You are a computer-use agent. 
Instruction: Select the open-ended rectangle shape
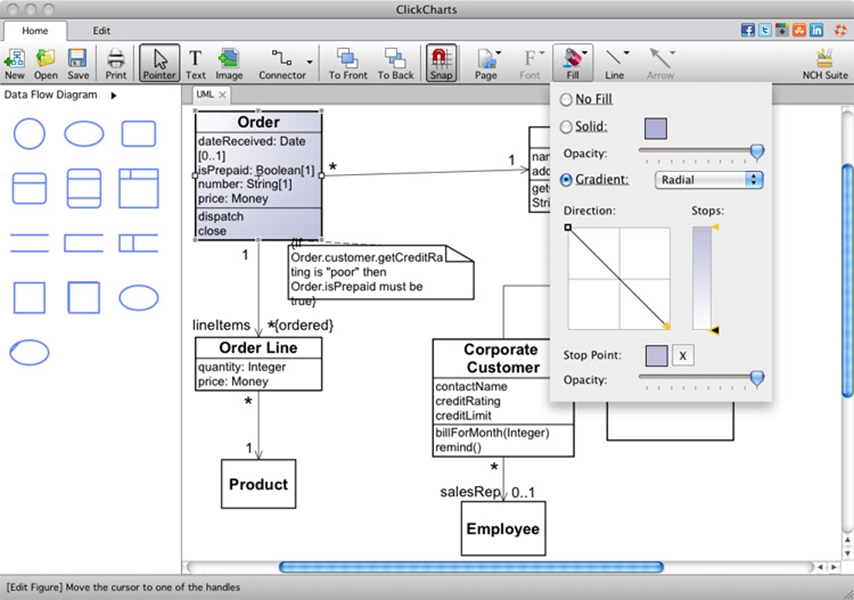coord(84,243)
